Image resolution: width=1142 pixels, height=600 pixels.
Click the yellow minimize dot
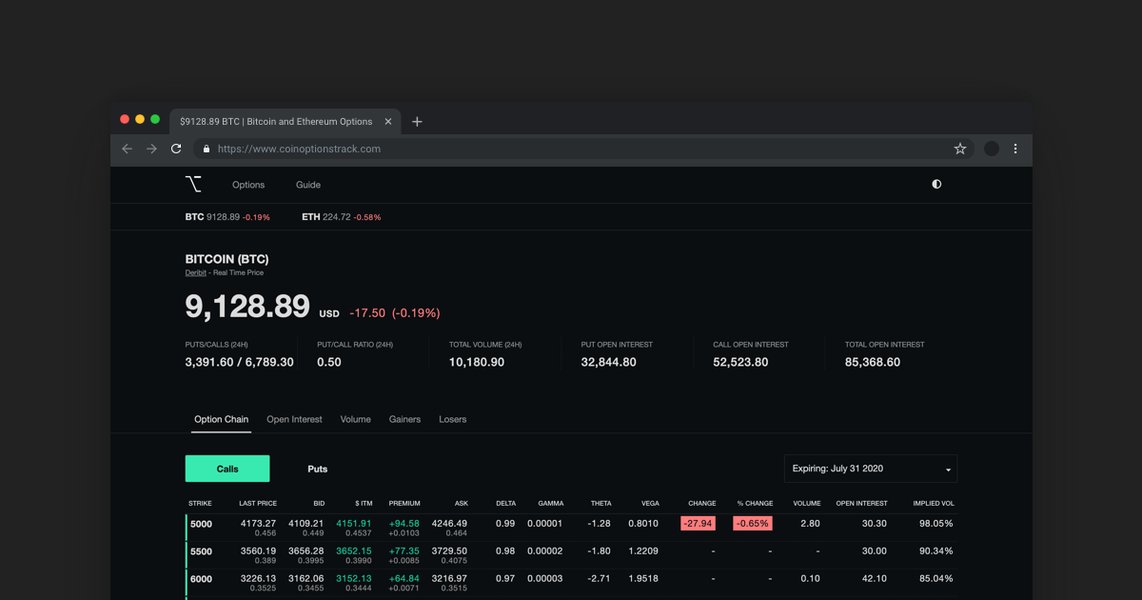(140, 119)
